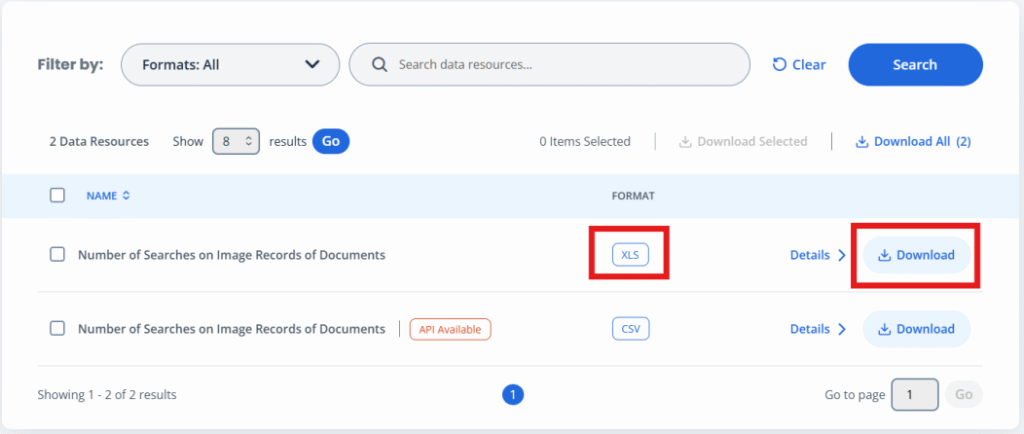Click the Go button beside results

(x=330, y=142)
